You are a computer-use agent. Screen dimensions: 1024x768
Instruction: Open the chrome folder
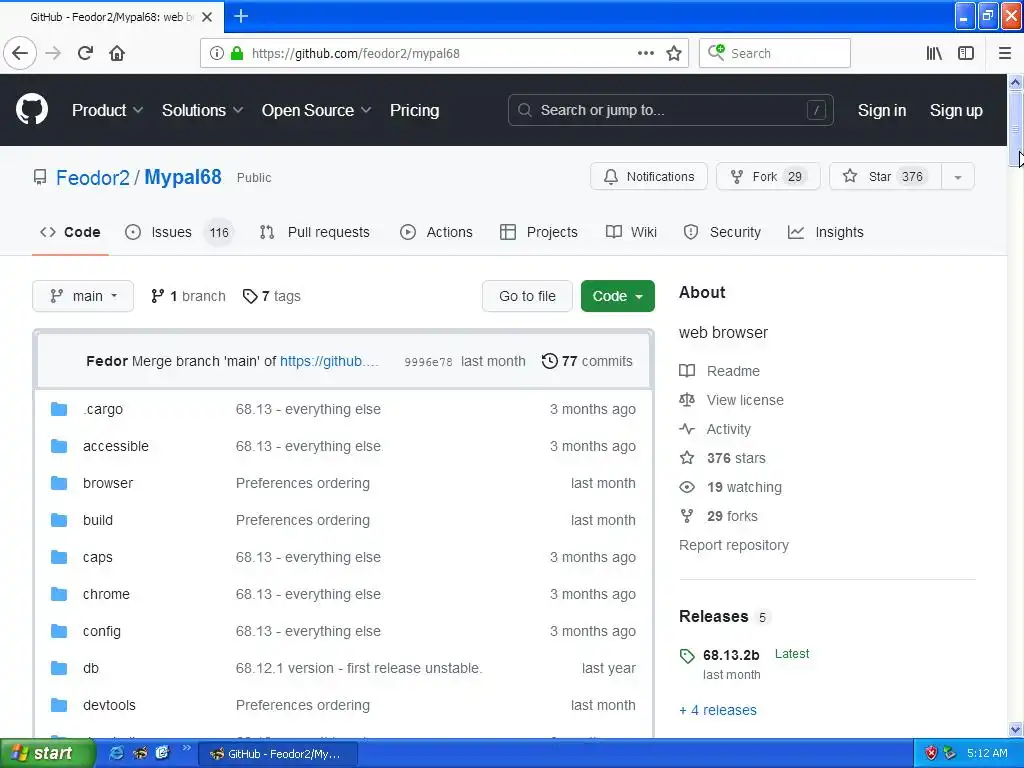[106, 594]
